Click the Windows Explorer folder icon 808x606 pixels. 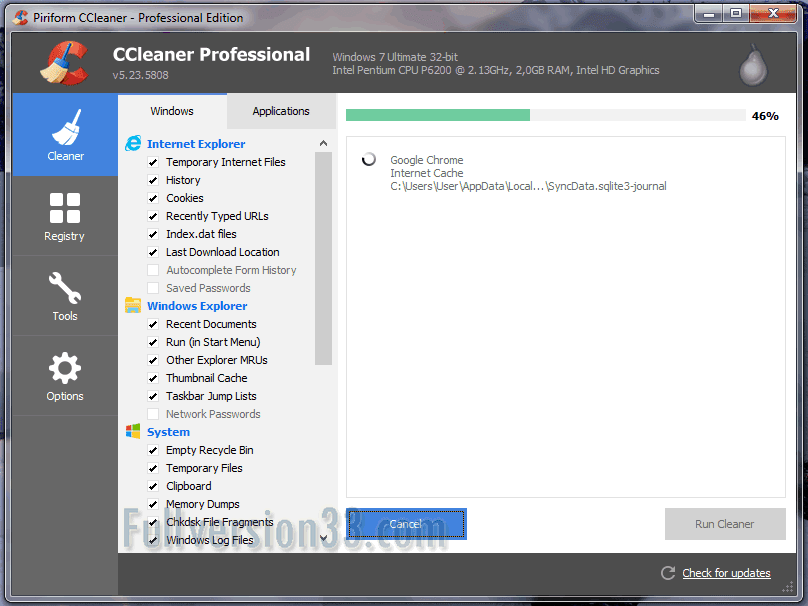coord(133,305)
